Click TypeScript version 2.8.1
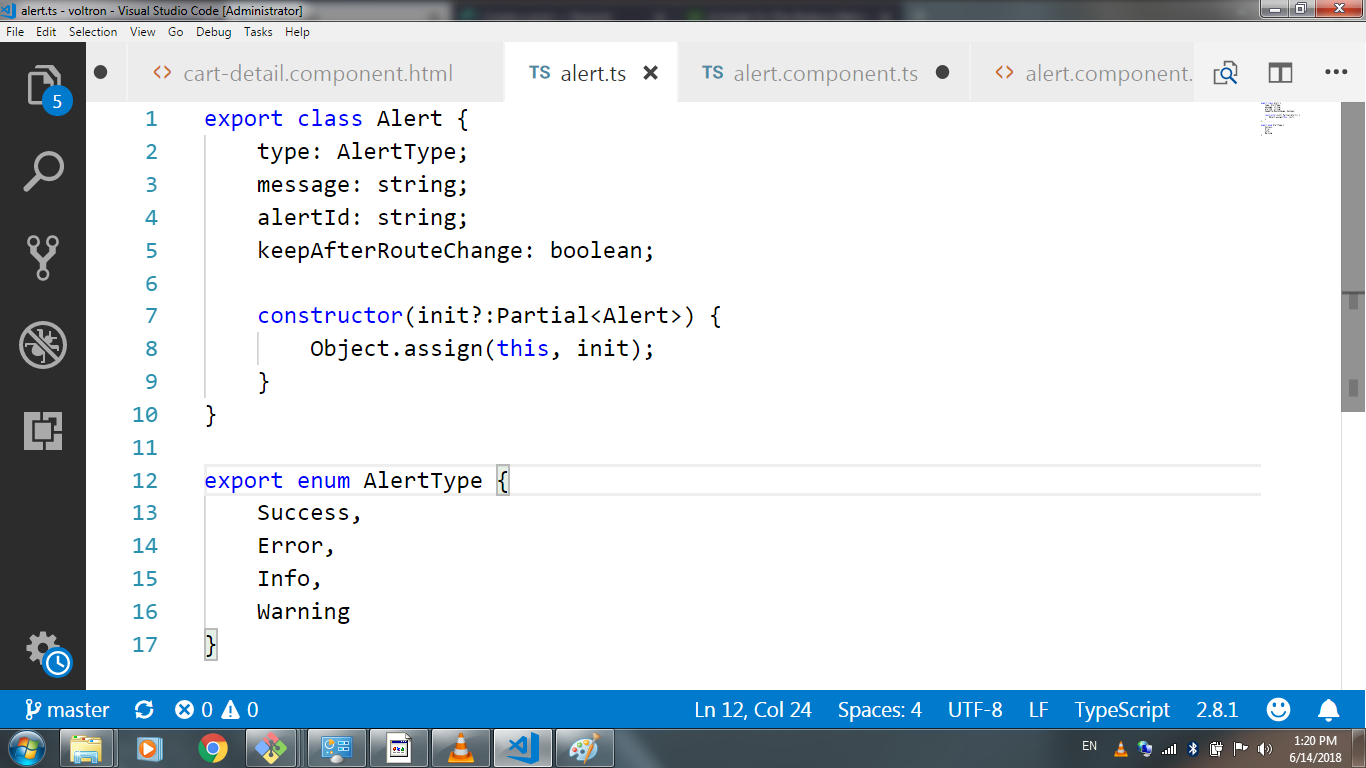1366x768 pixels. [1217, 710]
